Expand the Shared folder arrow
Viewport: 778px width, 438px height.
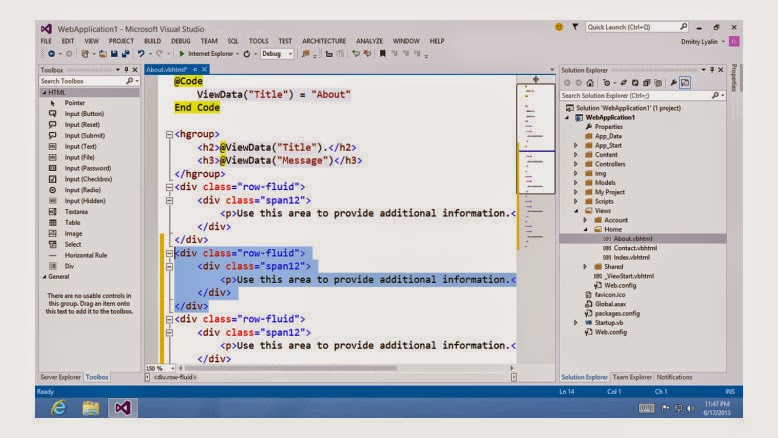[585, 266]
